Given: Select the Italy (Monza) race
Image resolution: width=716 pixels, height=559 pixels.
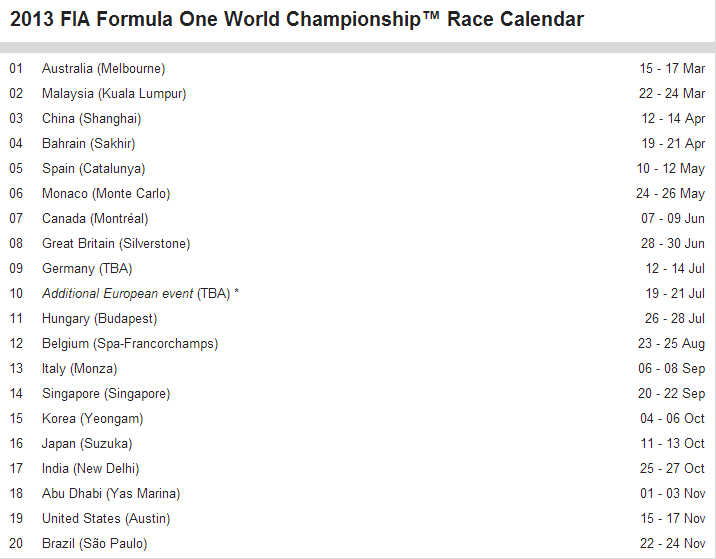Looking at the screenshot, I should point(79,369).
